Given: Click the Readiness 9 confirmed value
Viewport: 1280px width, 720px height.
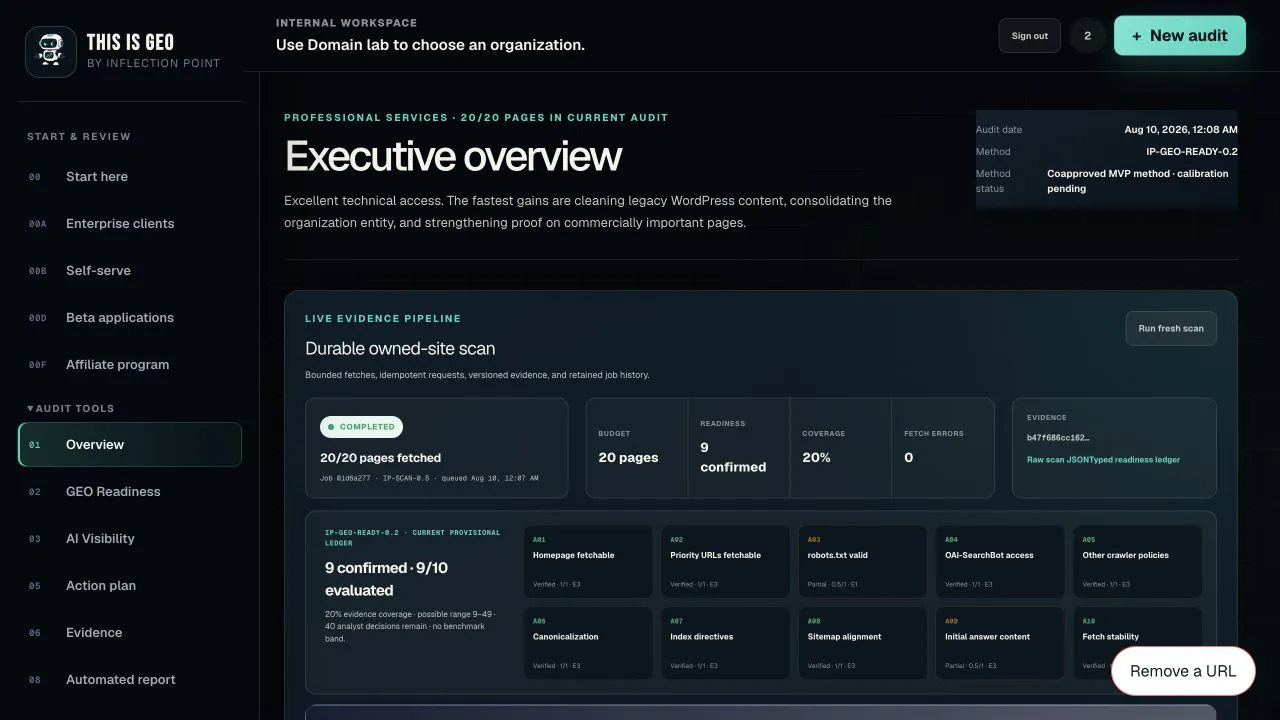Looking at the screenshot, I should [733, 457].
